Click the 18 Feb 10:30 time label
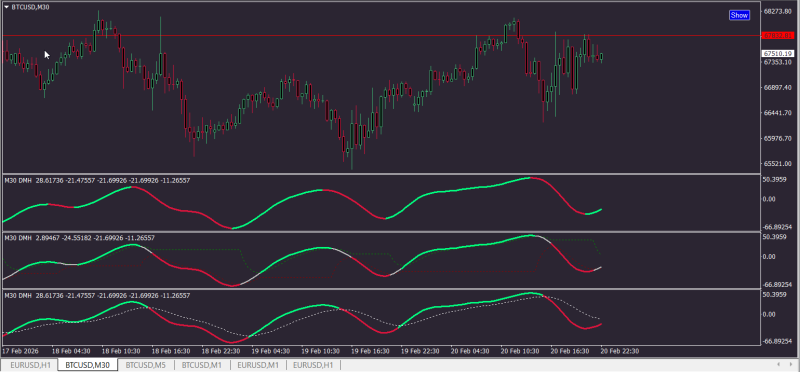 [121, 352]
